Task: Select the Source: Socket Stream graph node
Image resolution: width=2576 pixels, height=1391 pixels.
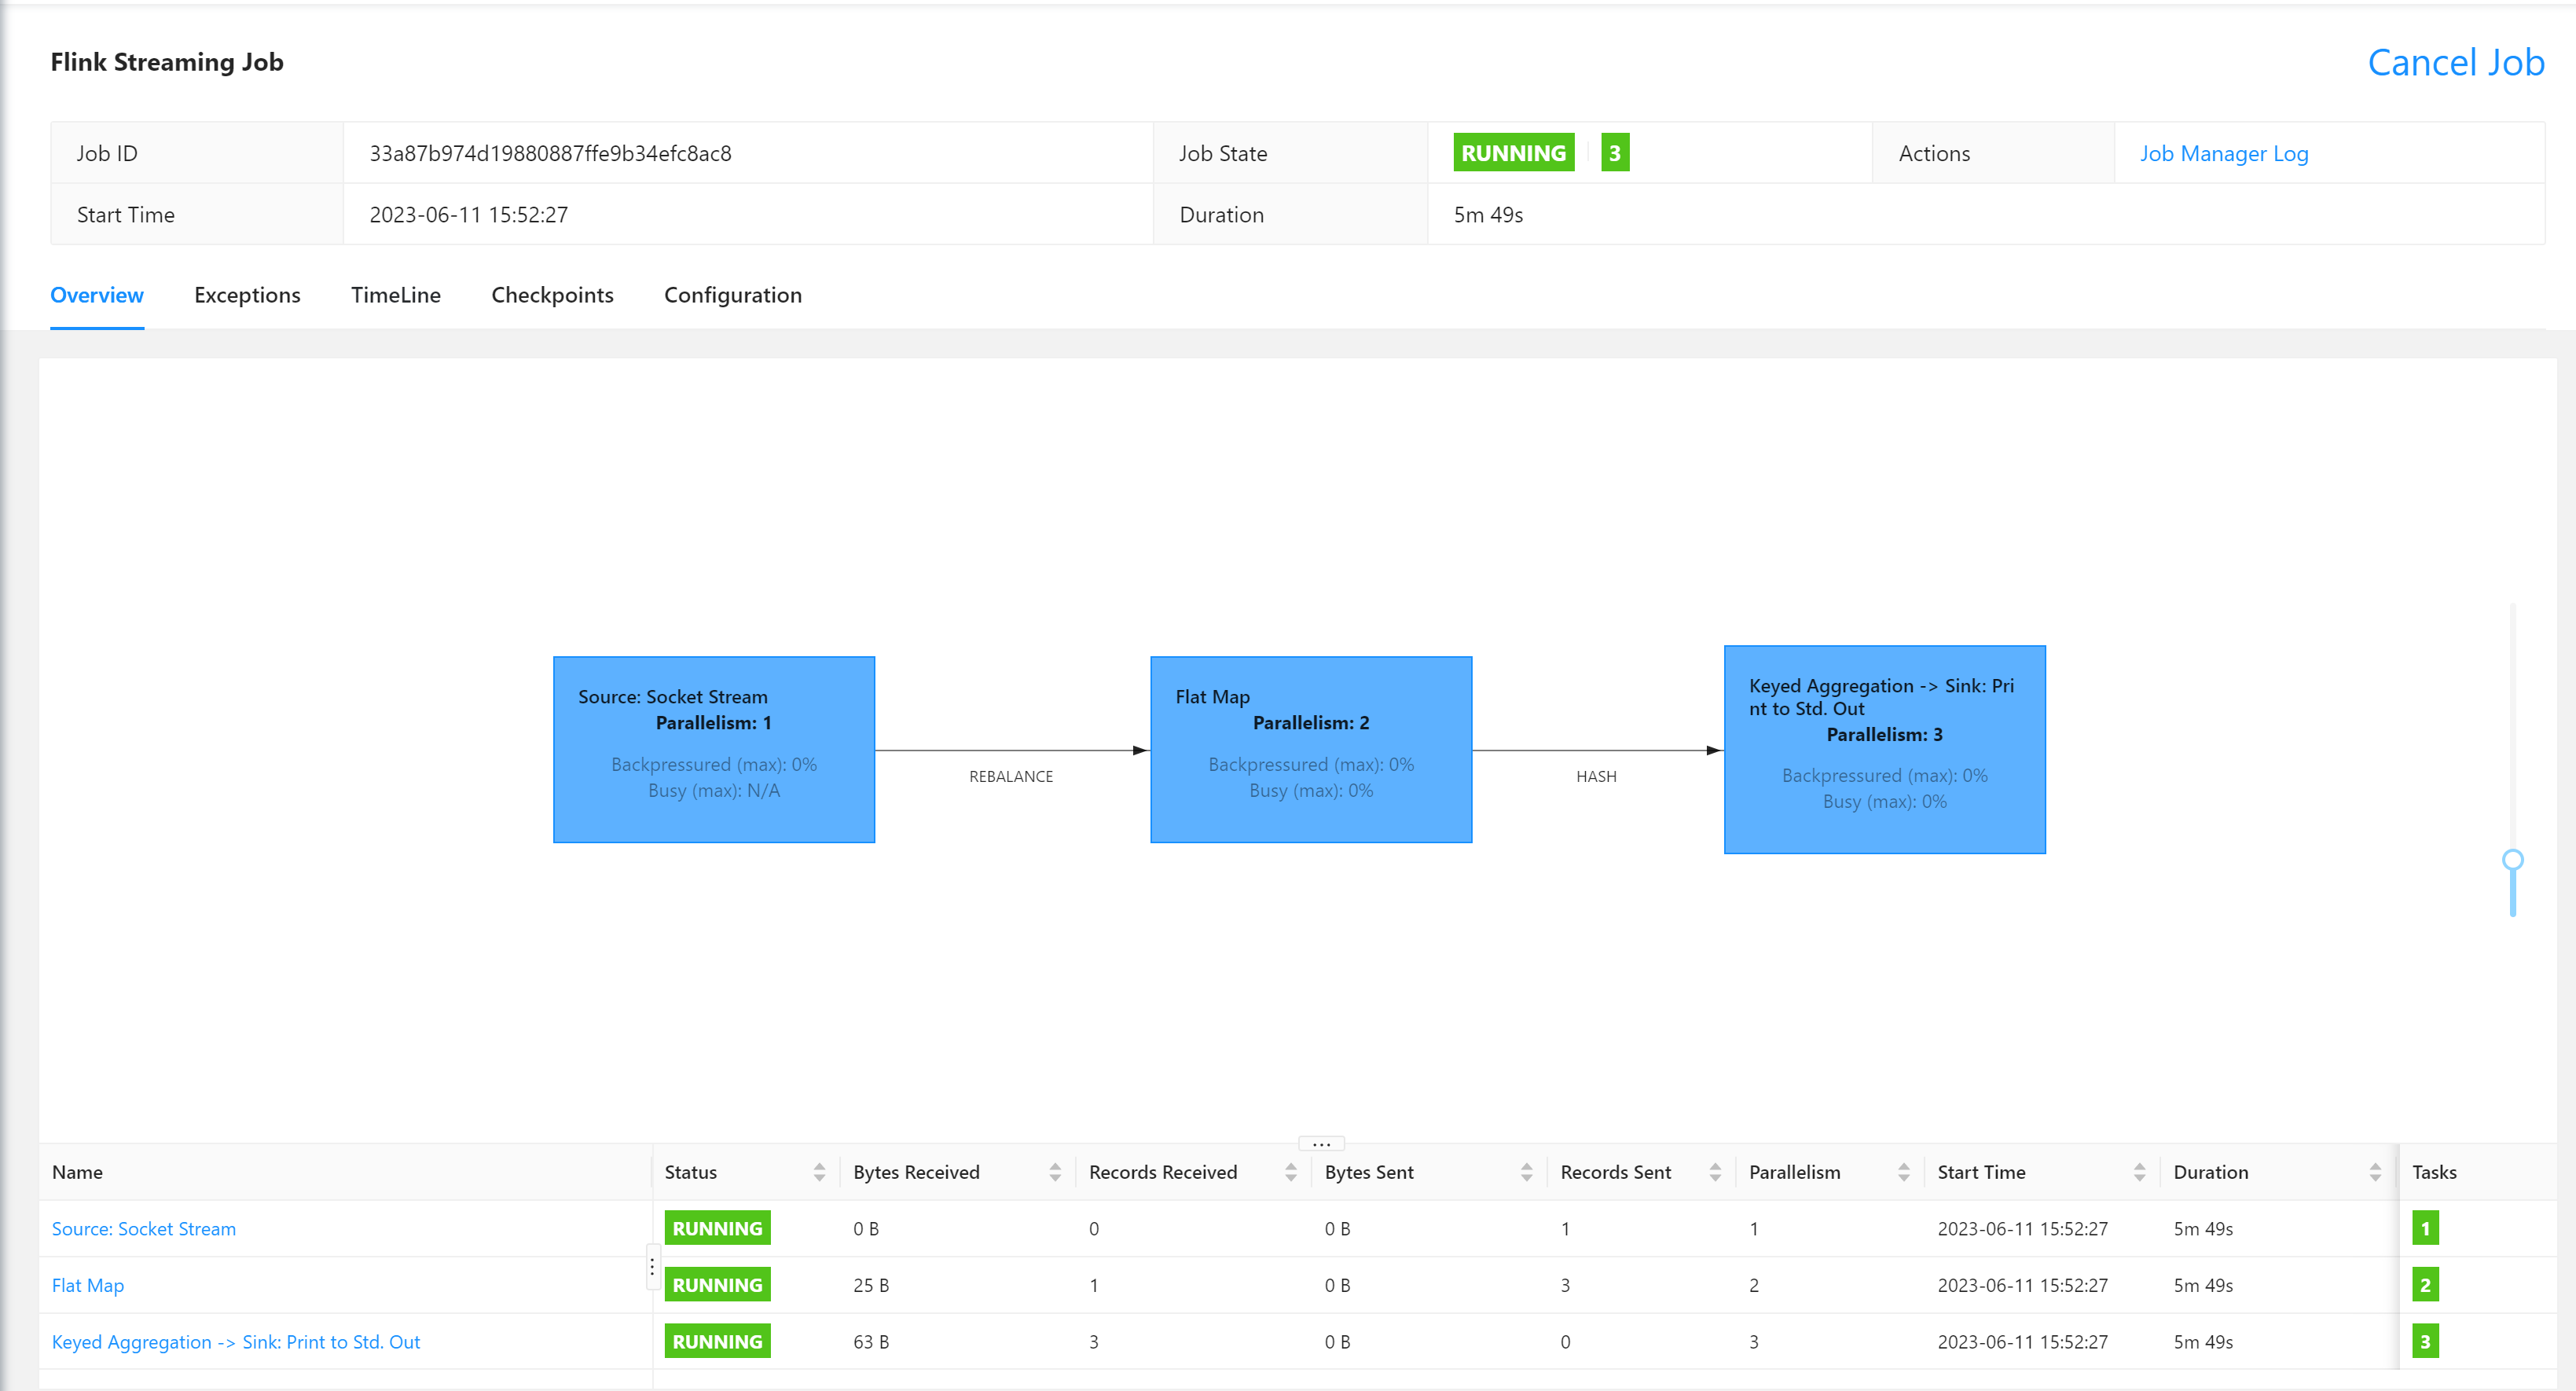Action: (713, 749)
